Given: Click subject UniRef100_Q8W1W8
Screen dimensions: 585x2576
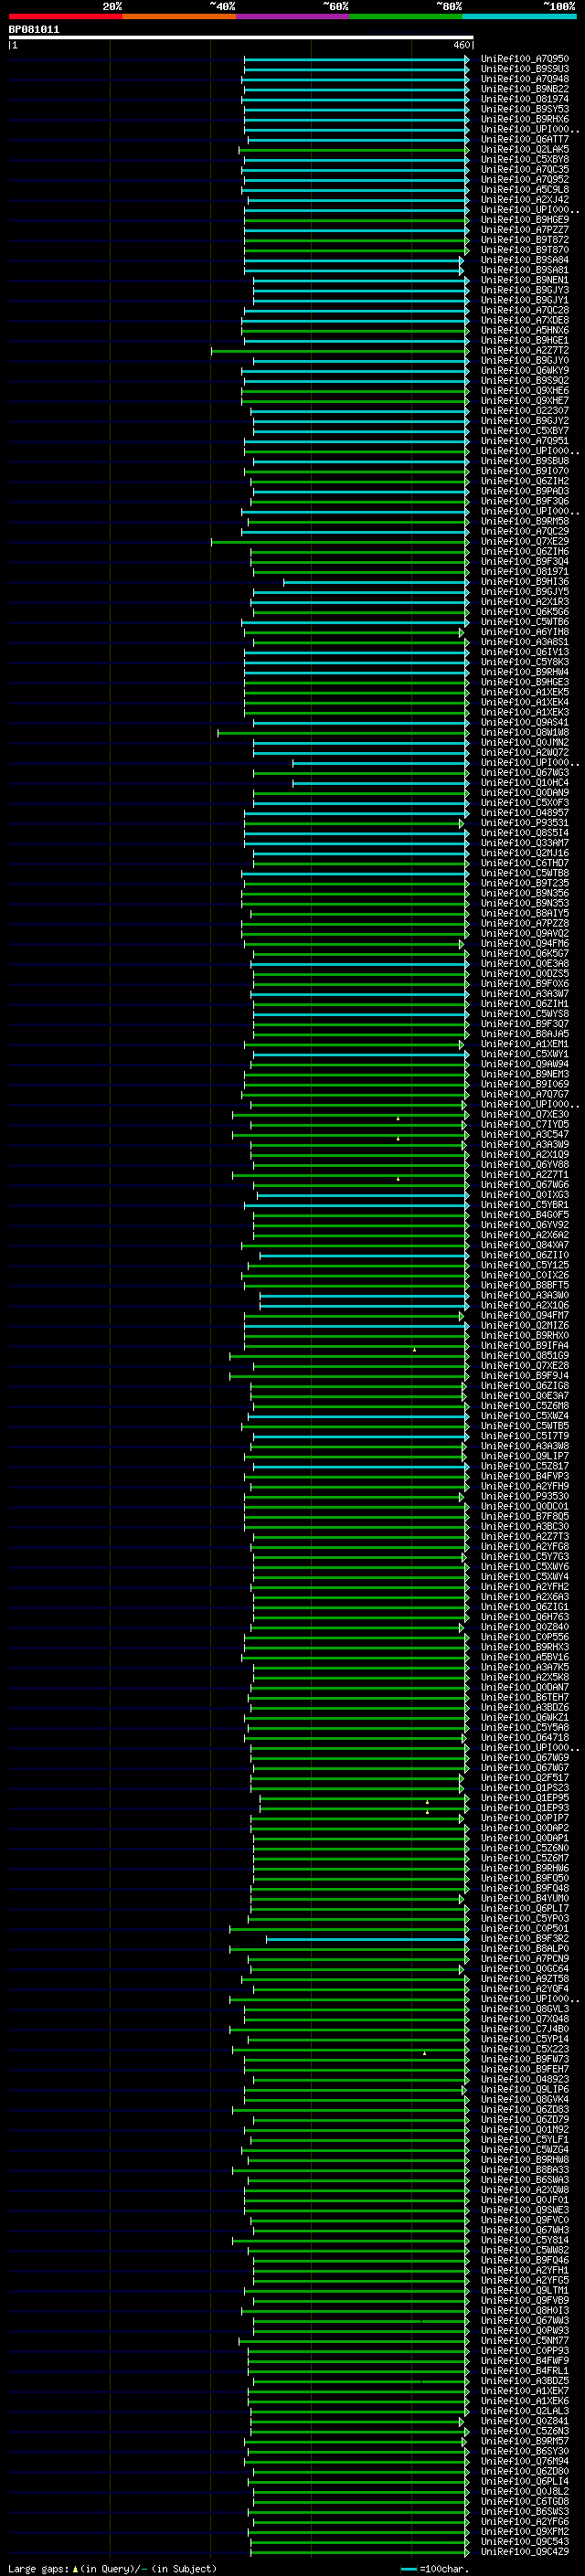Looking at the screenshot, I should (524, 732).
